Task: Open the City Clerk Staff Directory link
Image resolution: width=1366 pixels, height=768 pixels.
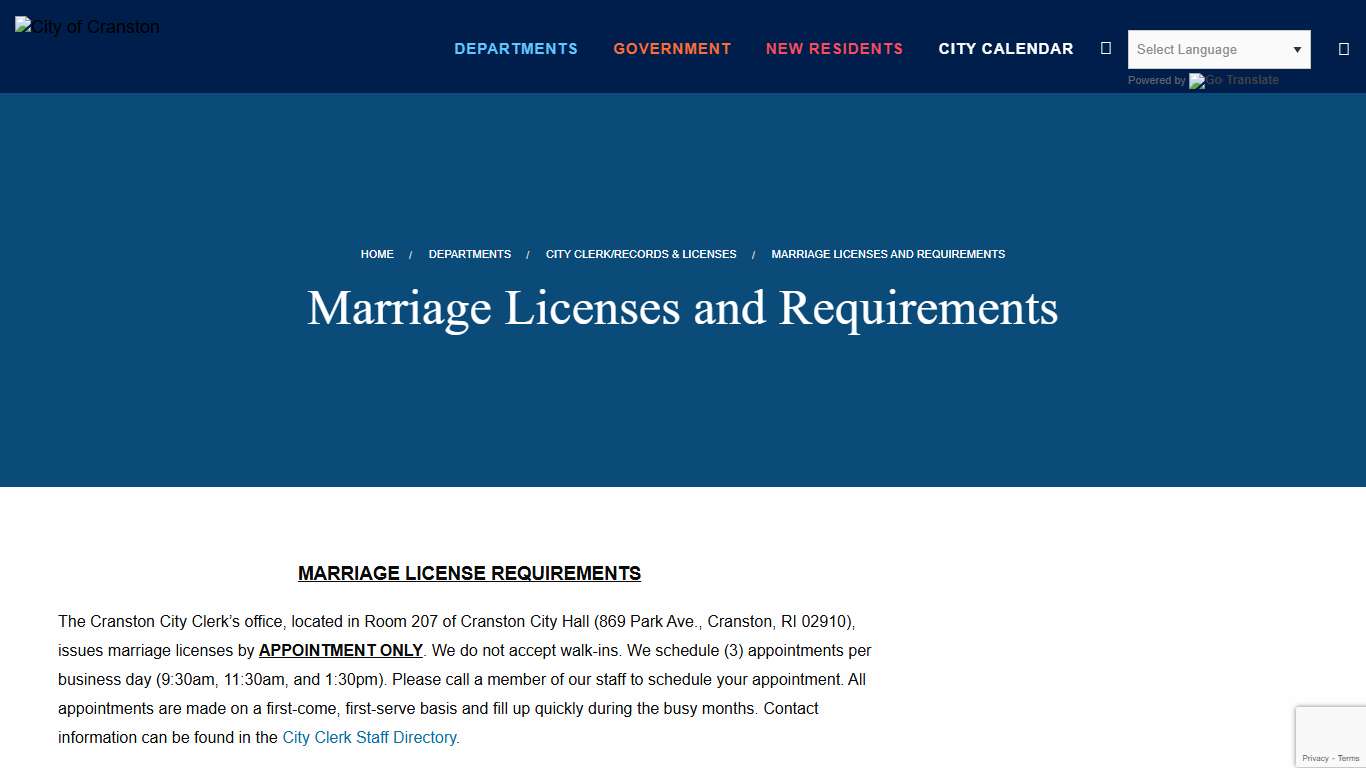Action: (369, 737)
